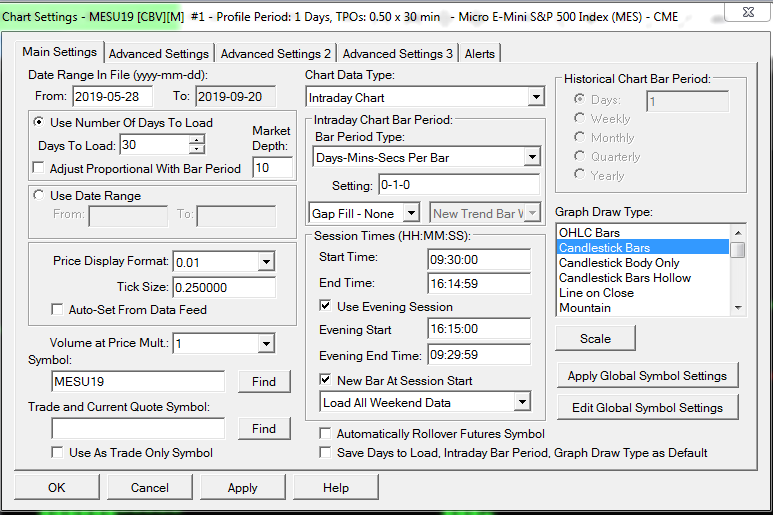The image size is (773, 515).
Task: Click the Bar Period Setting field 0-1-0
Action: pos(459,185)
